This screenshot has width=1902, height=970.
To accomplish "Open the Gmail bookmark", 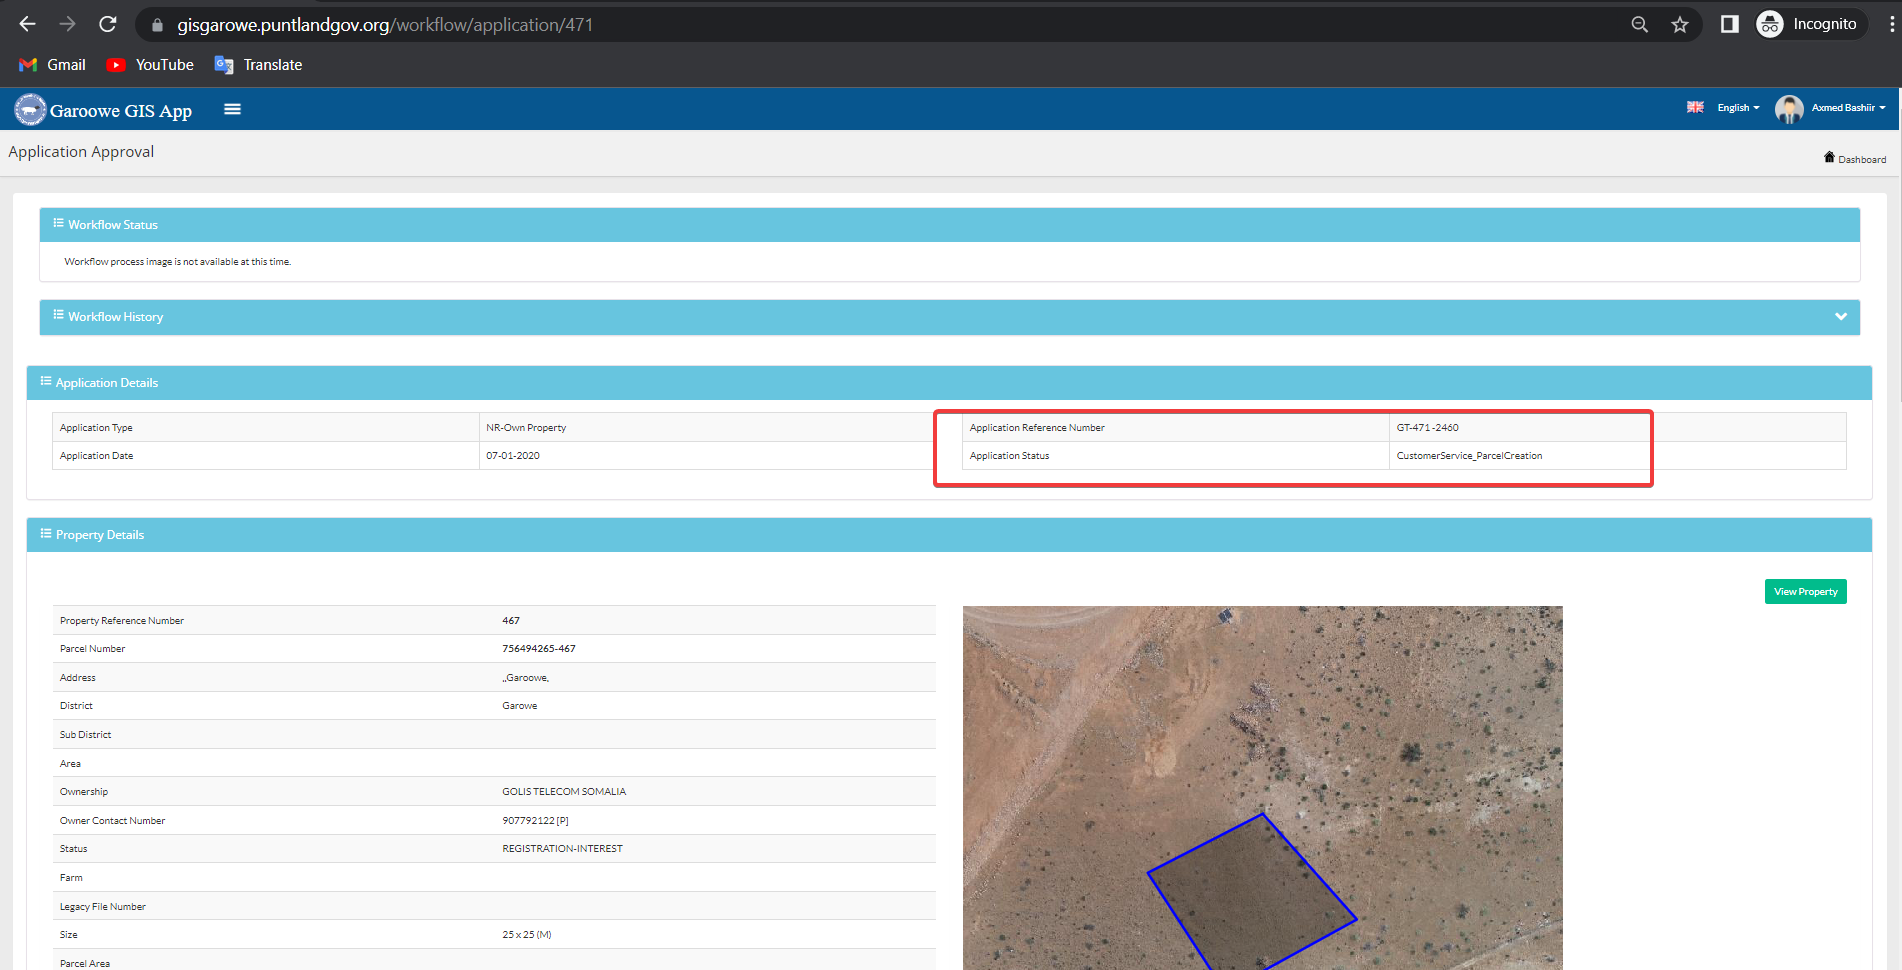I will tap(52, 65).
